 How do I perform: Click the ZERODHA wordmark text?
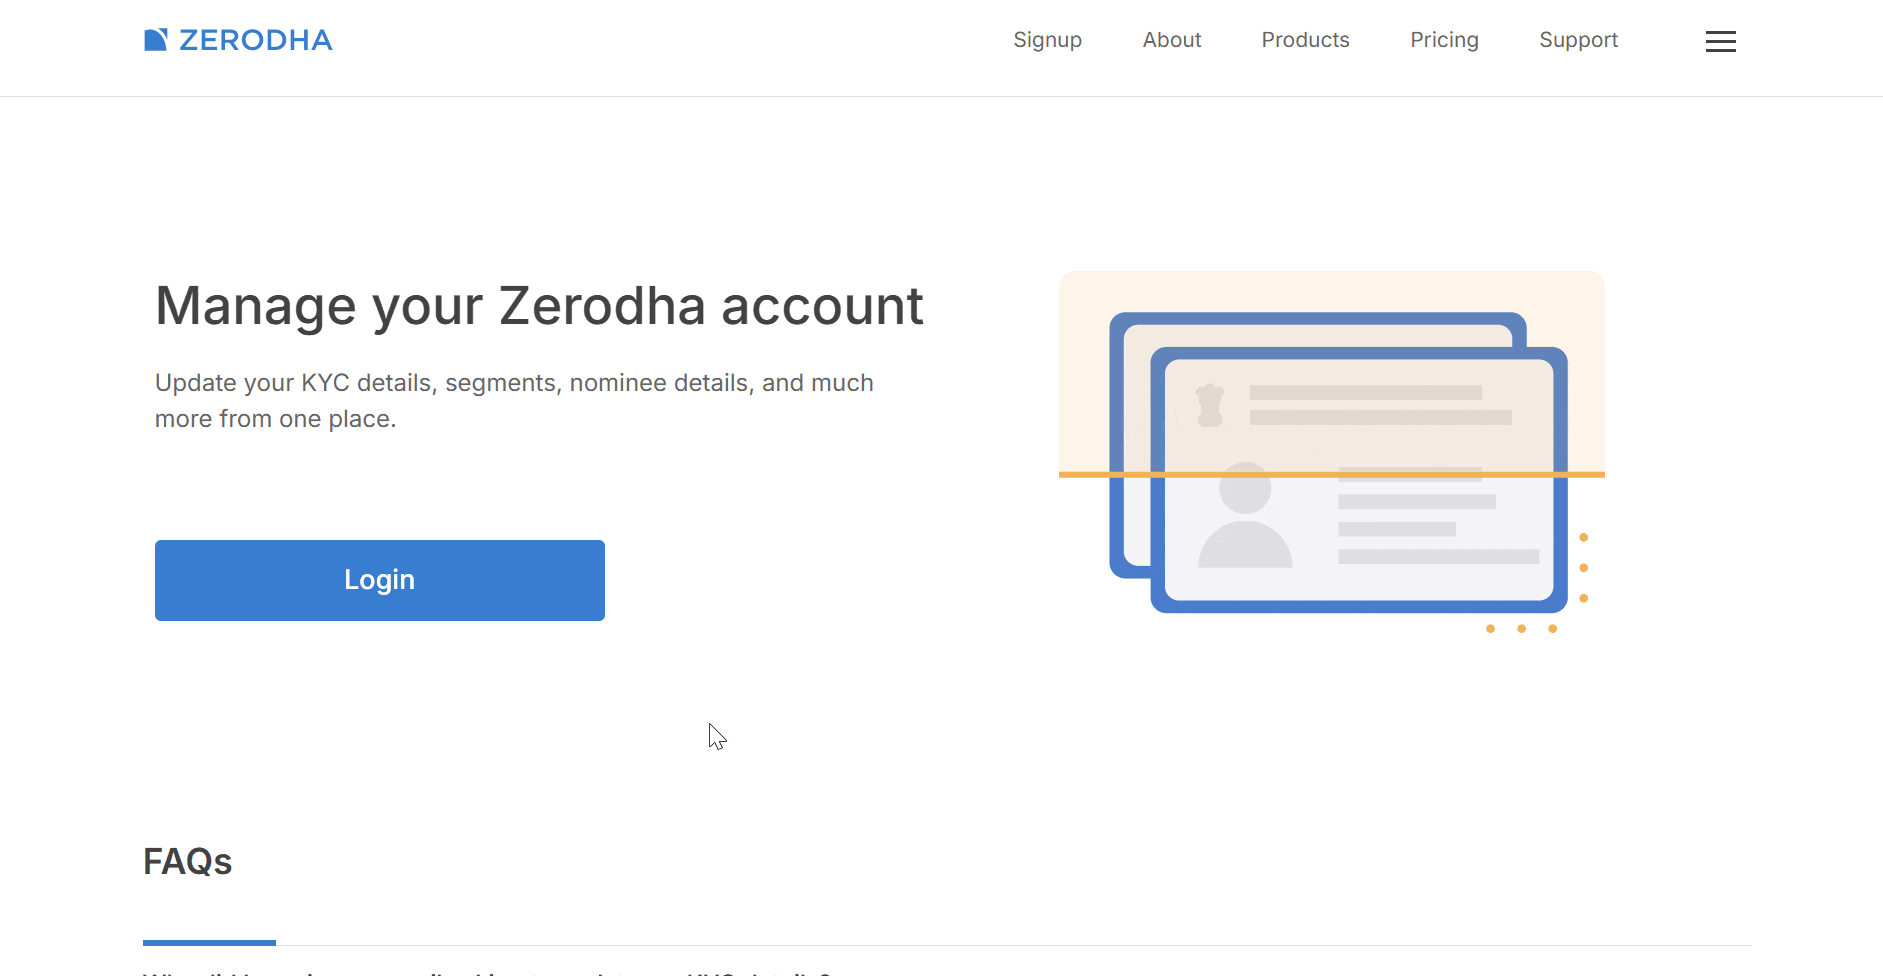pyautogui.click(x=256, y=40)
